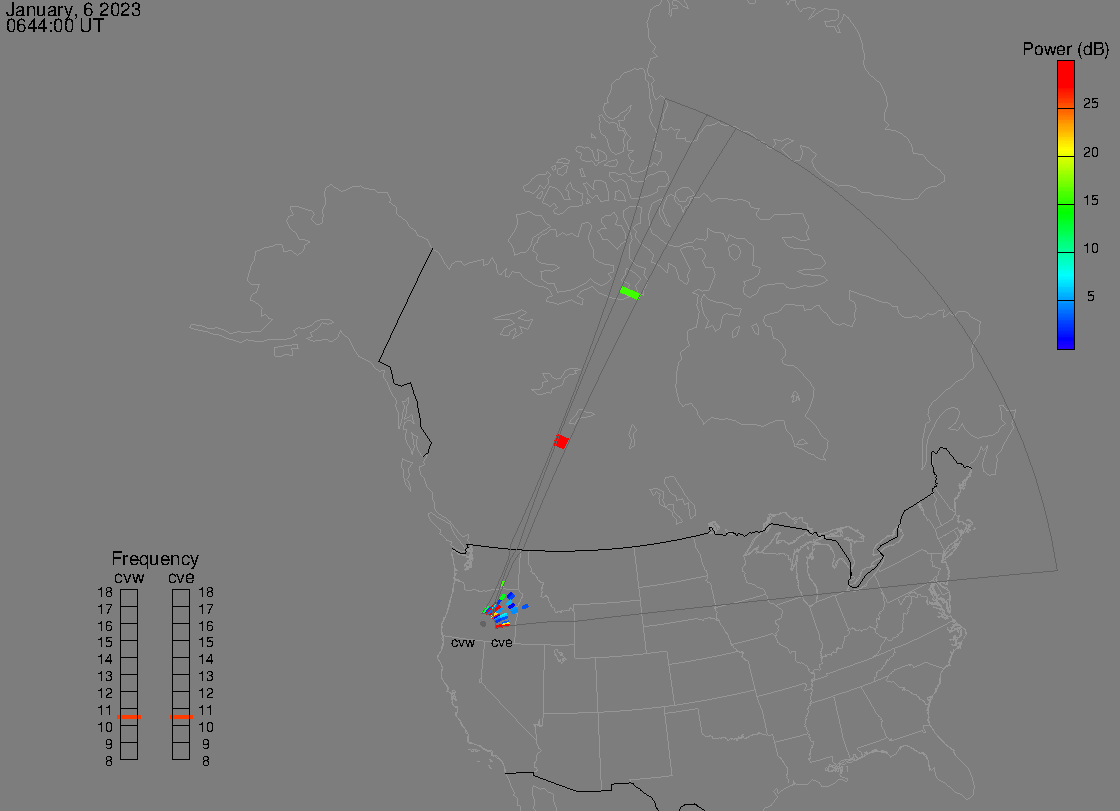Click the "cvw" radar label on the map
Viewport: 1120px width, 811px height.
(463, 643)
